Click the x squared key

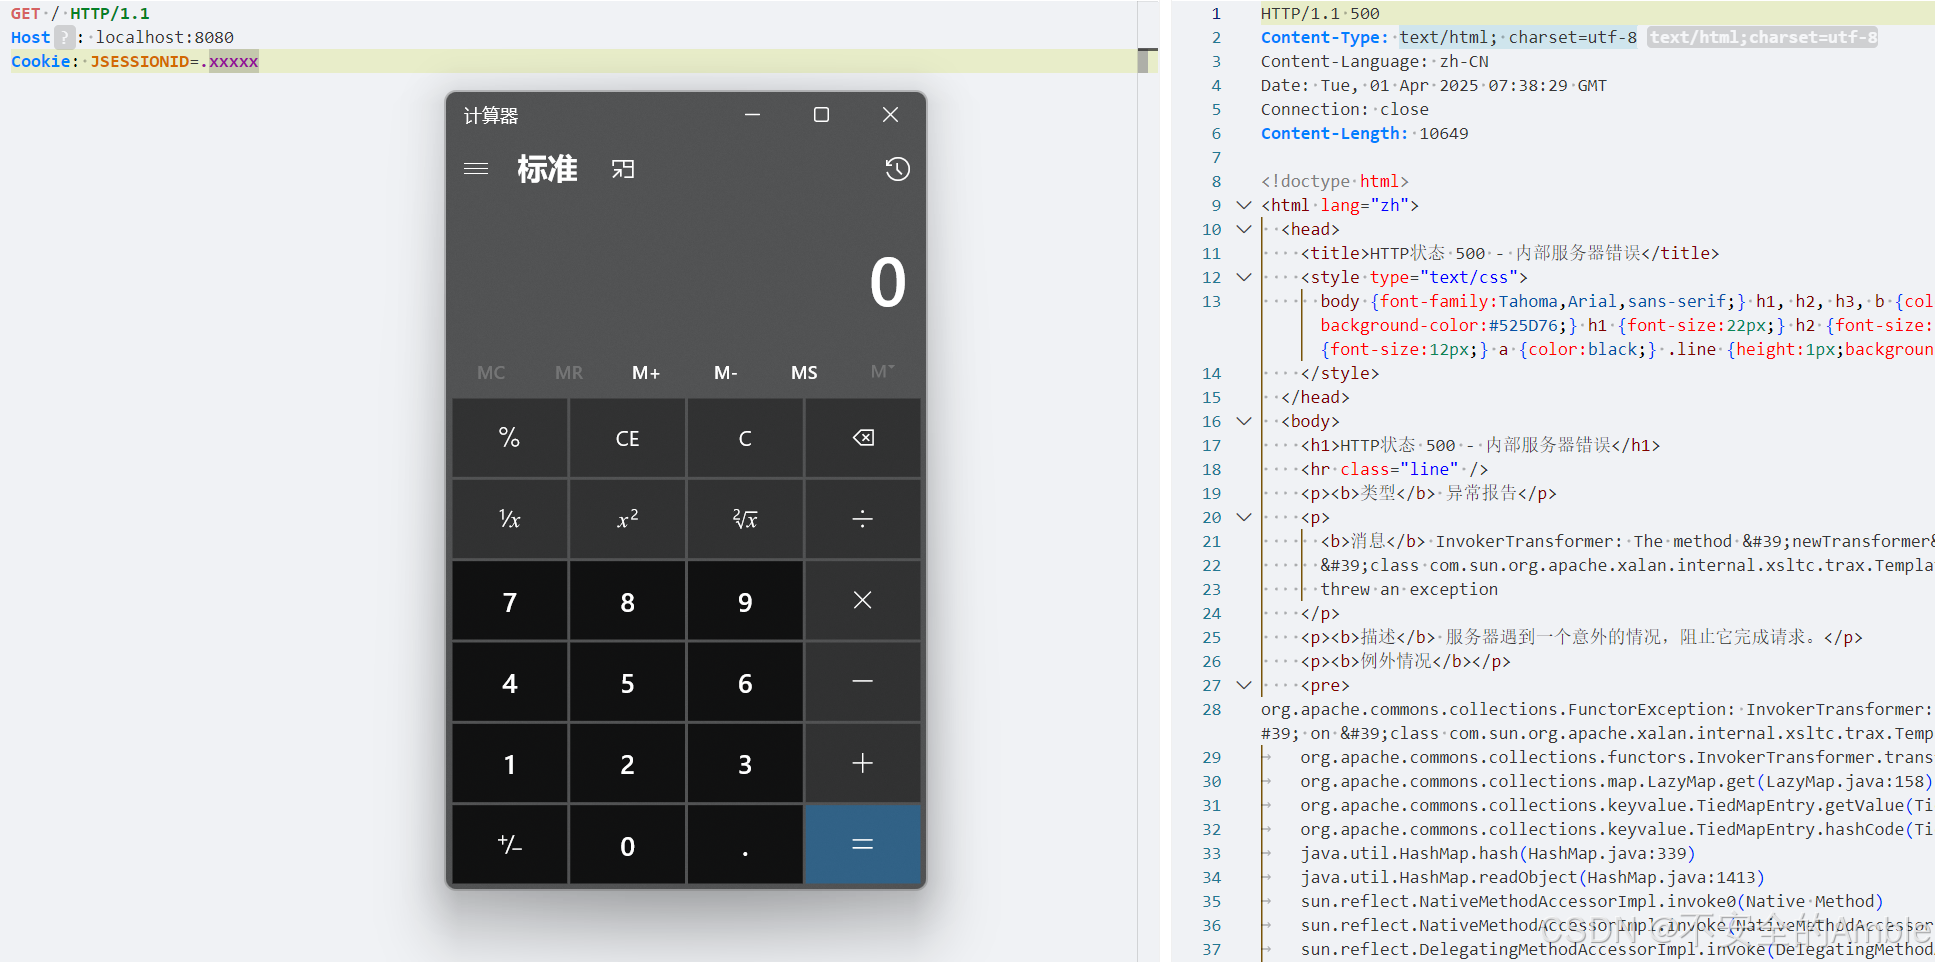[627, 519]
